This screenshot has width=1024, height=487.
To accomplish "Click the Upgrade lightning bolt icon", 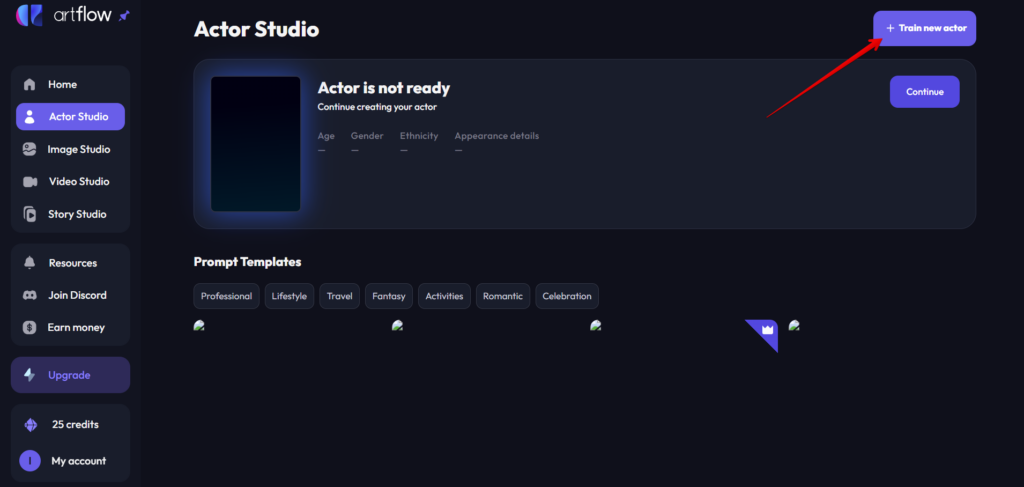I will click(29, 375).
